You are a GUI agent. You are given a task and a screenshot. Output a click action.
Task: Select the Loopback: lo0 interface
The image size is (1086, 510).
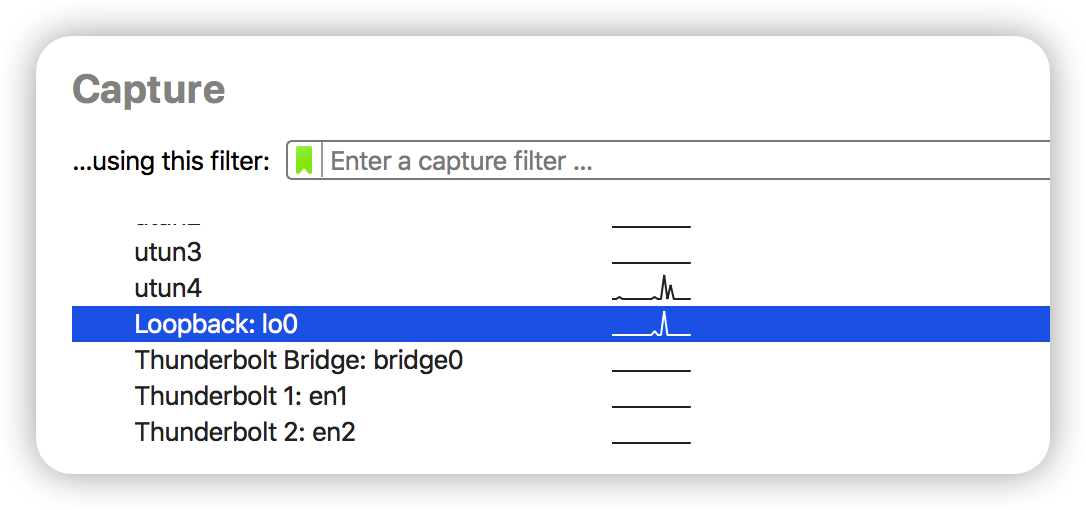[x=216, y=325]
